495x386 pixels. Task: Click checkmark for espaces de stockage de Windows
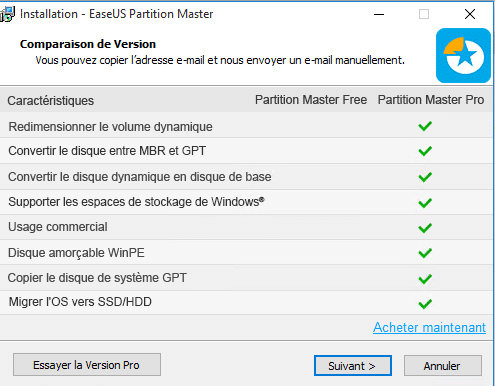(425, 203)
